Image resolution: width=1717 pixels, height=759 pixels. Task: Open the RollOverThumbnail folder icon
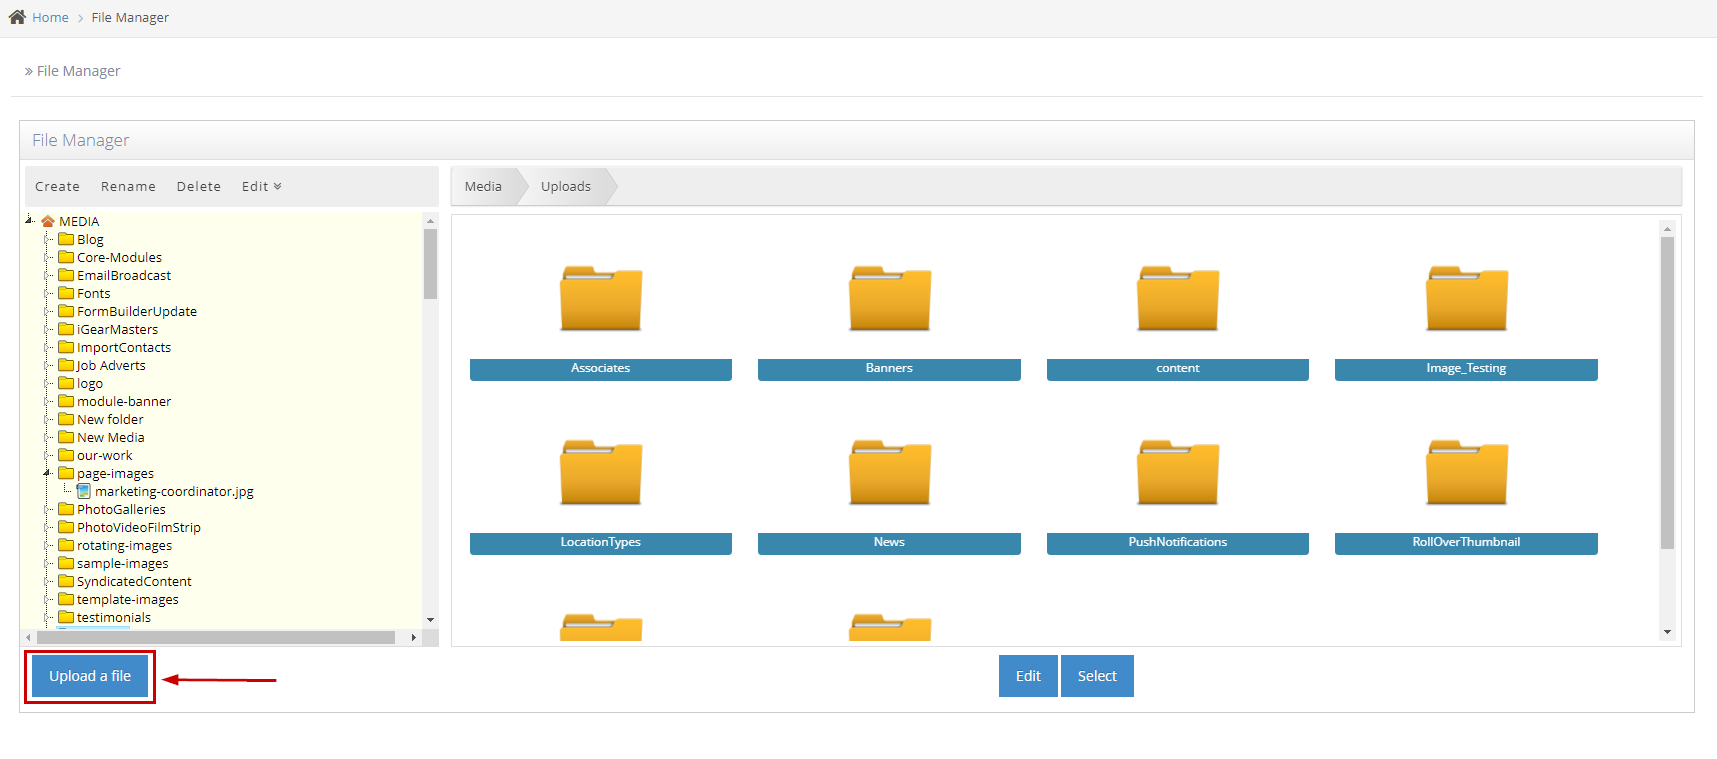[x=1466, y=473]
